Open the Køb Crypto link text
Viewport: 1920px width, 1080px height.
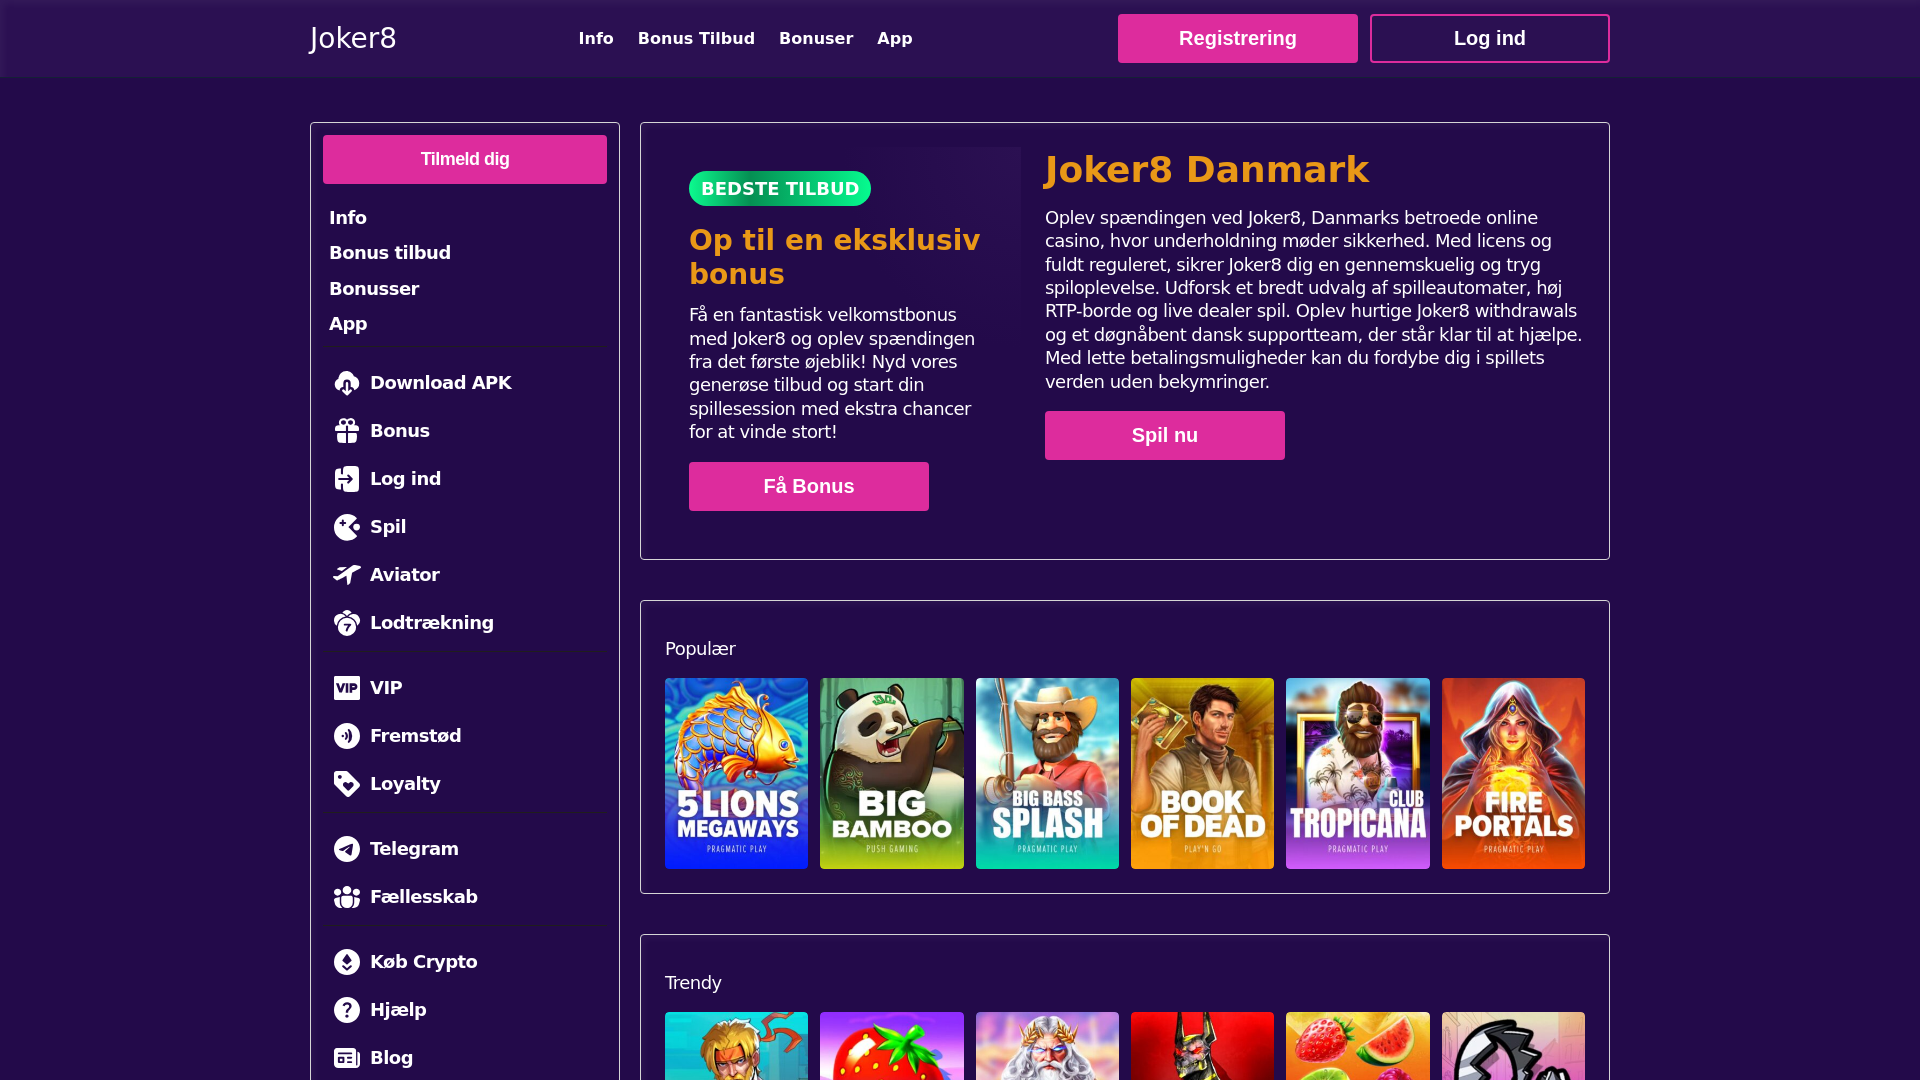coord(424,962)
